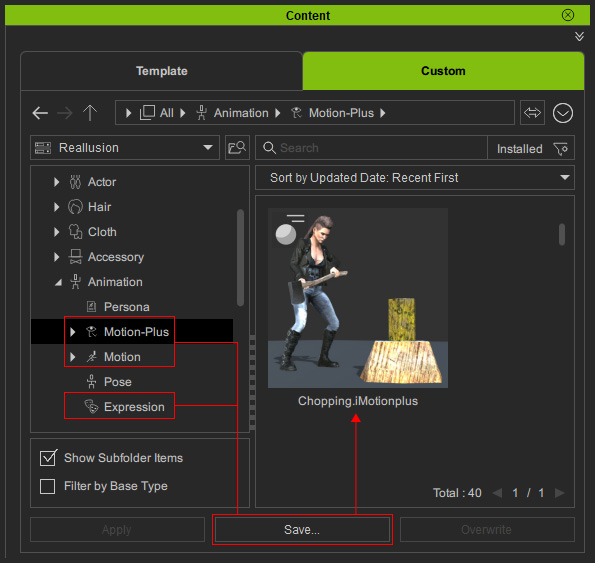Collapse panel with double chevron icon
Viewport: 595px width, 563px height.
pyautogui.click(x=579, y=36)
